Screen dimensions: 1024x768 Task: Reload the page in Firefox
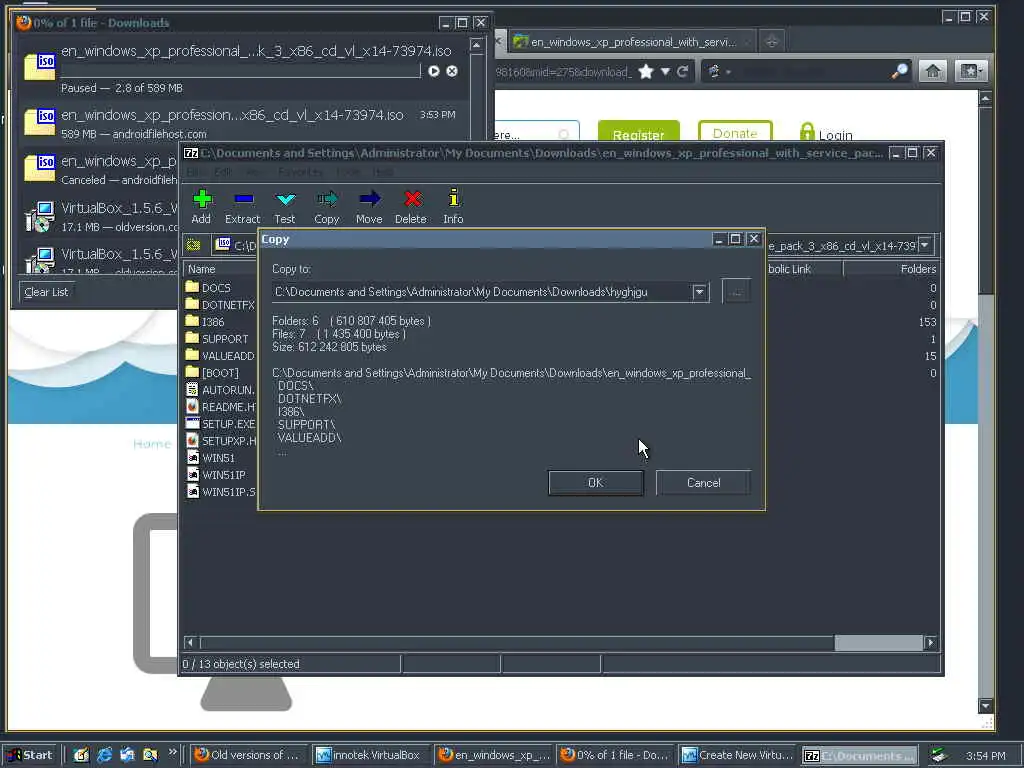pyautogui.click(x=682, y=71)
